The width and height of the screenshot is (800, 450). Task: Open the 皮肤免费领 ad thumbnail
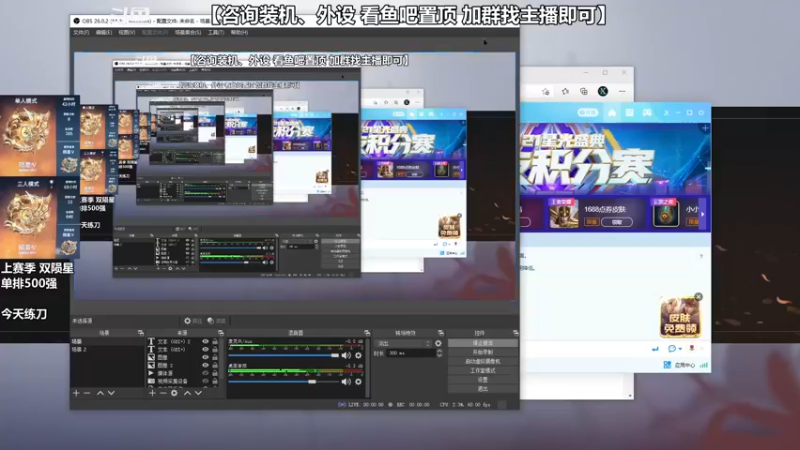coord(679,317)
